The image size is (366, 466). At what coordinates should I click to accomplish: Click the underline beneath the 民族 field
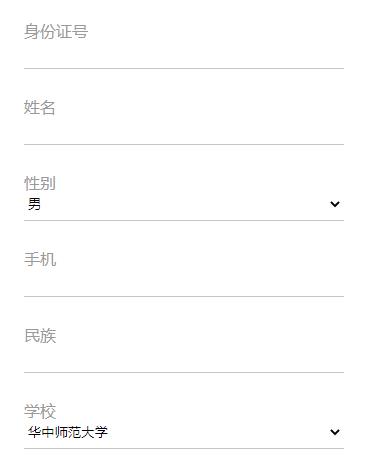pyautogui.click(x=184, y=372)
